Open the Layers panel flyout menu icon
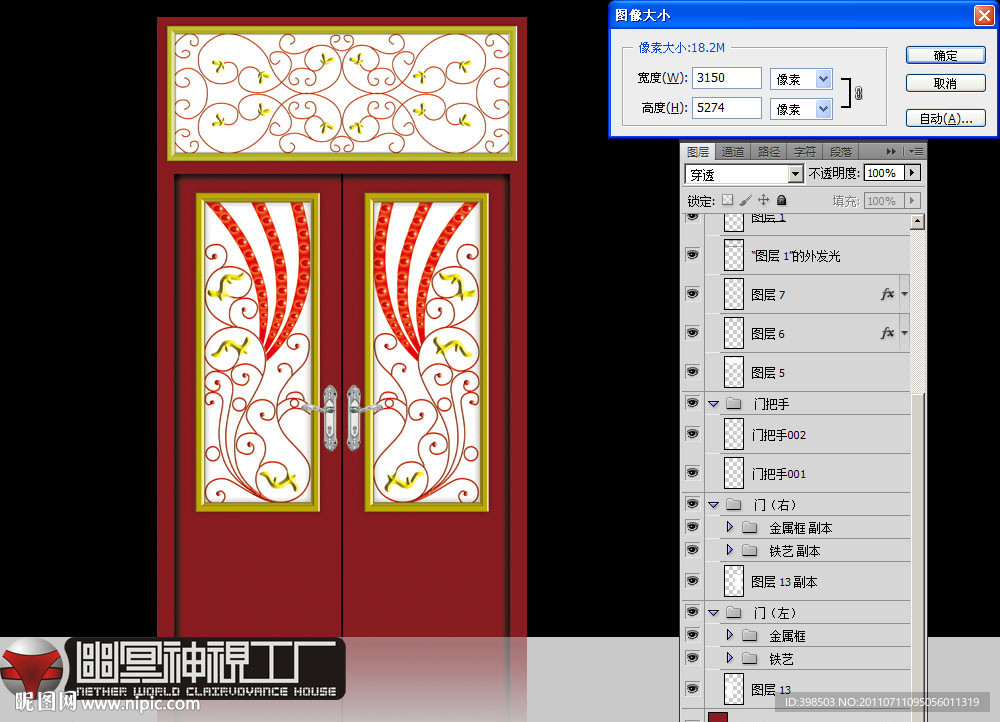1000x722 pixels. (x=916, y=152)
